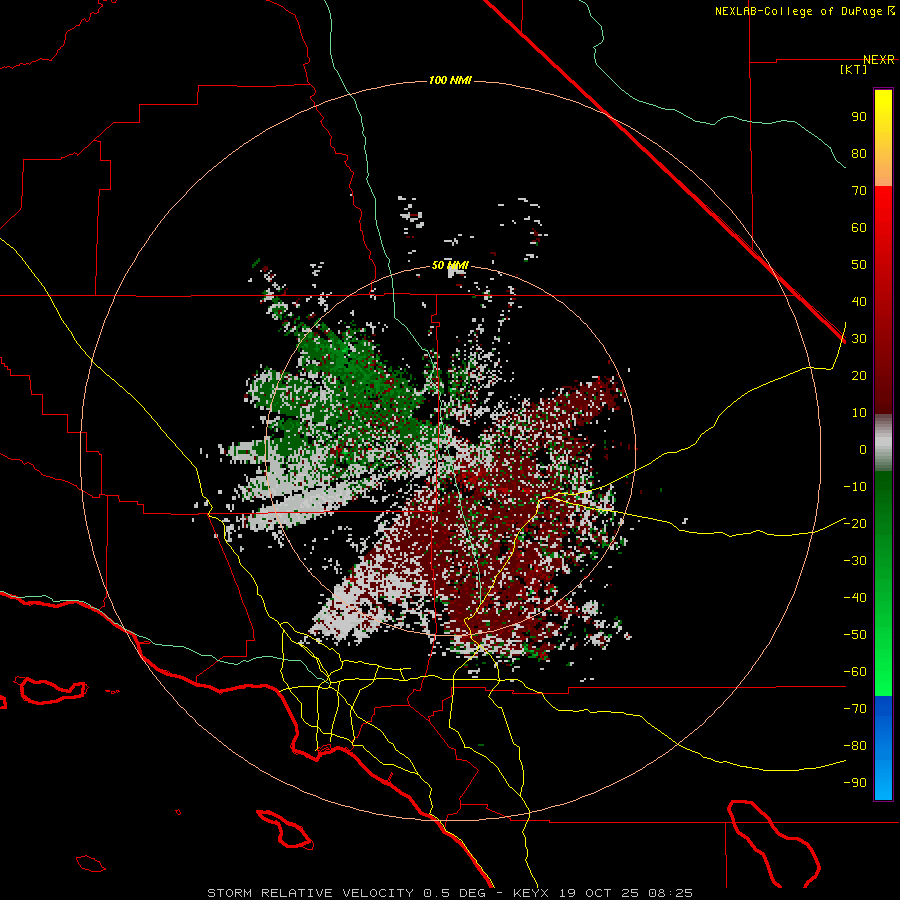Click the 80 value on the color scale
The width and height of the screenshot is (900, 900).
coord(859,153)
